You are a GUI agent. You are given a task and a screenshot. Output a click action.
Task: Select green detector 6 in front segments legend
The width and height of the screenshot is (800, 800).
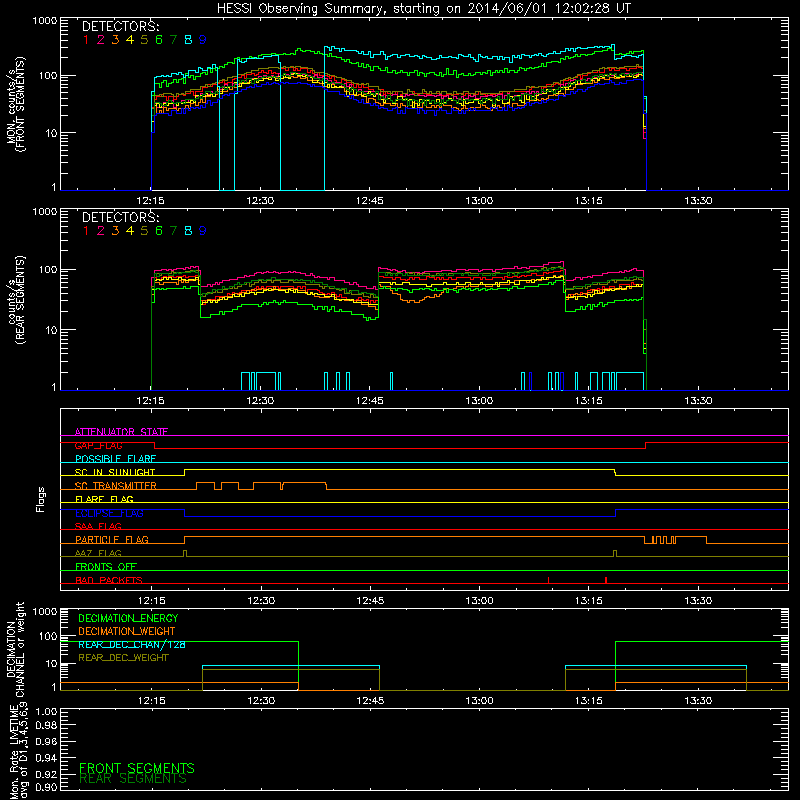159,39
